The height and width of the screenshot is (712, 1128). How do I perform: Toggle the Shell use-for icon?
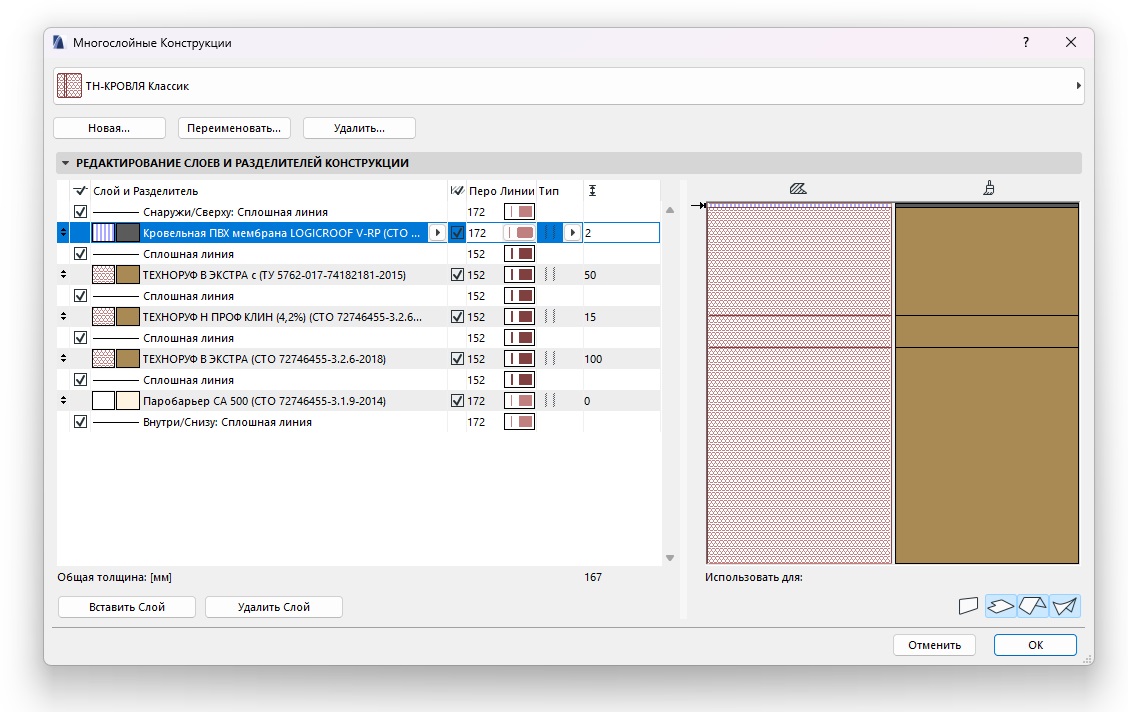coord(1065,605)
